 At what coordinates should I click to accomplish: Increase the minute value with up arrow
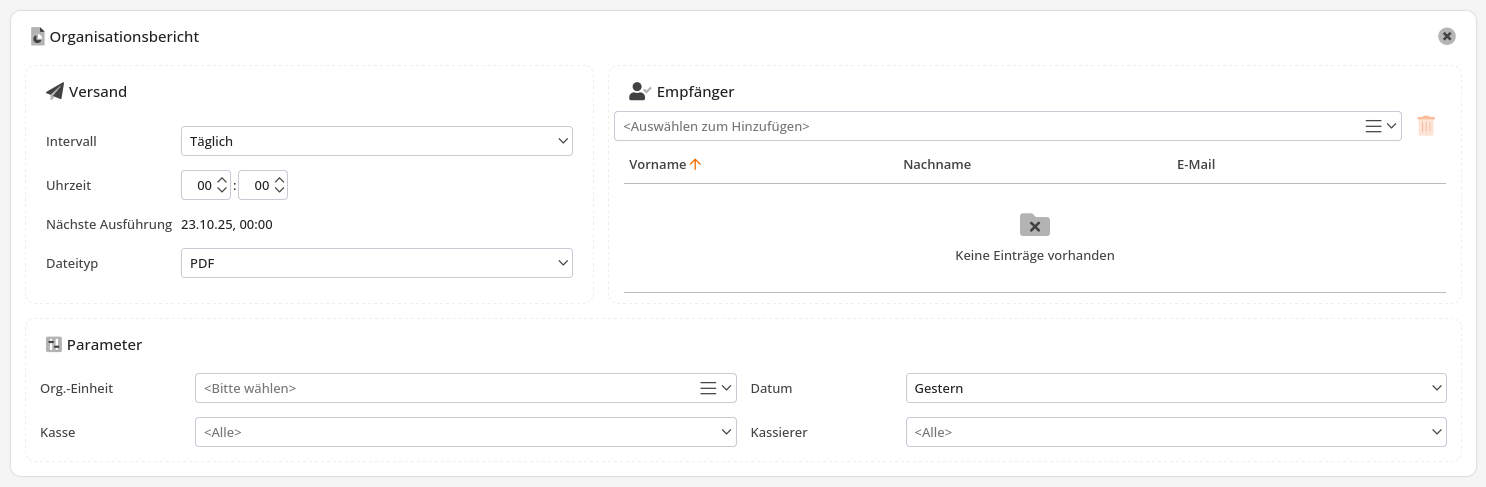(279, 180)
